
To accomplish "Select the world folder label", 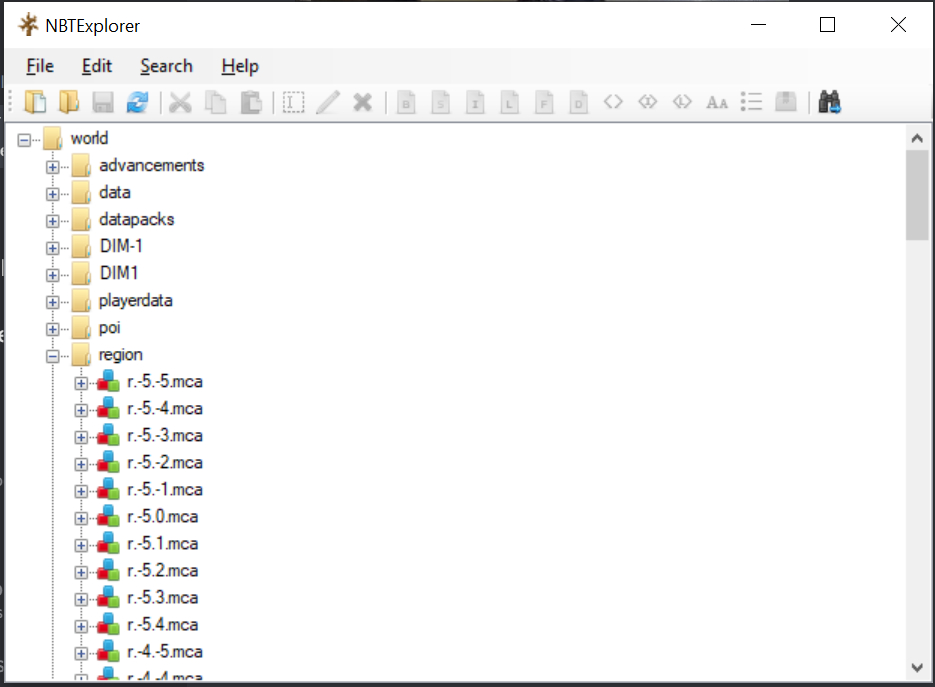I will pos(89,138).
